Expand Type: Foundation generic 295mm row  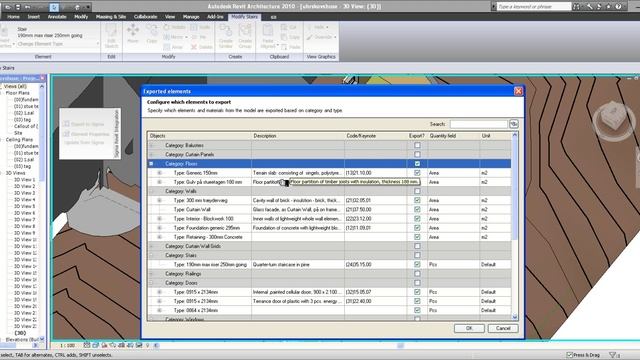(x=159, y=228)
